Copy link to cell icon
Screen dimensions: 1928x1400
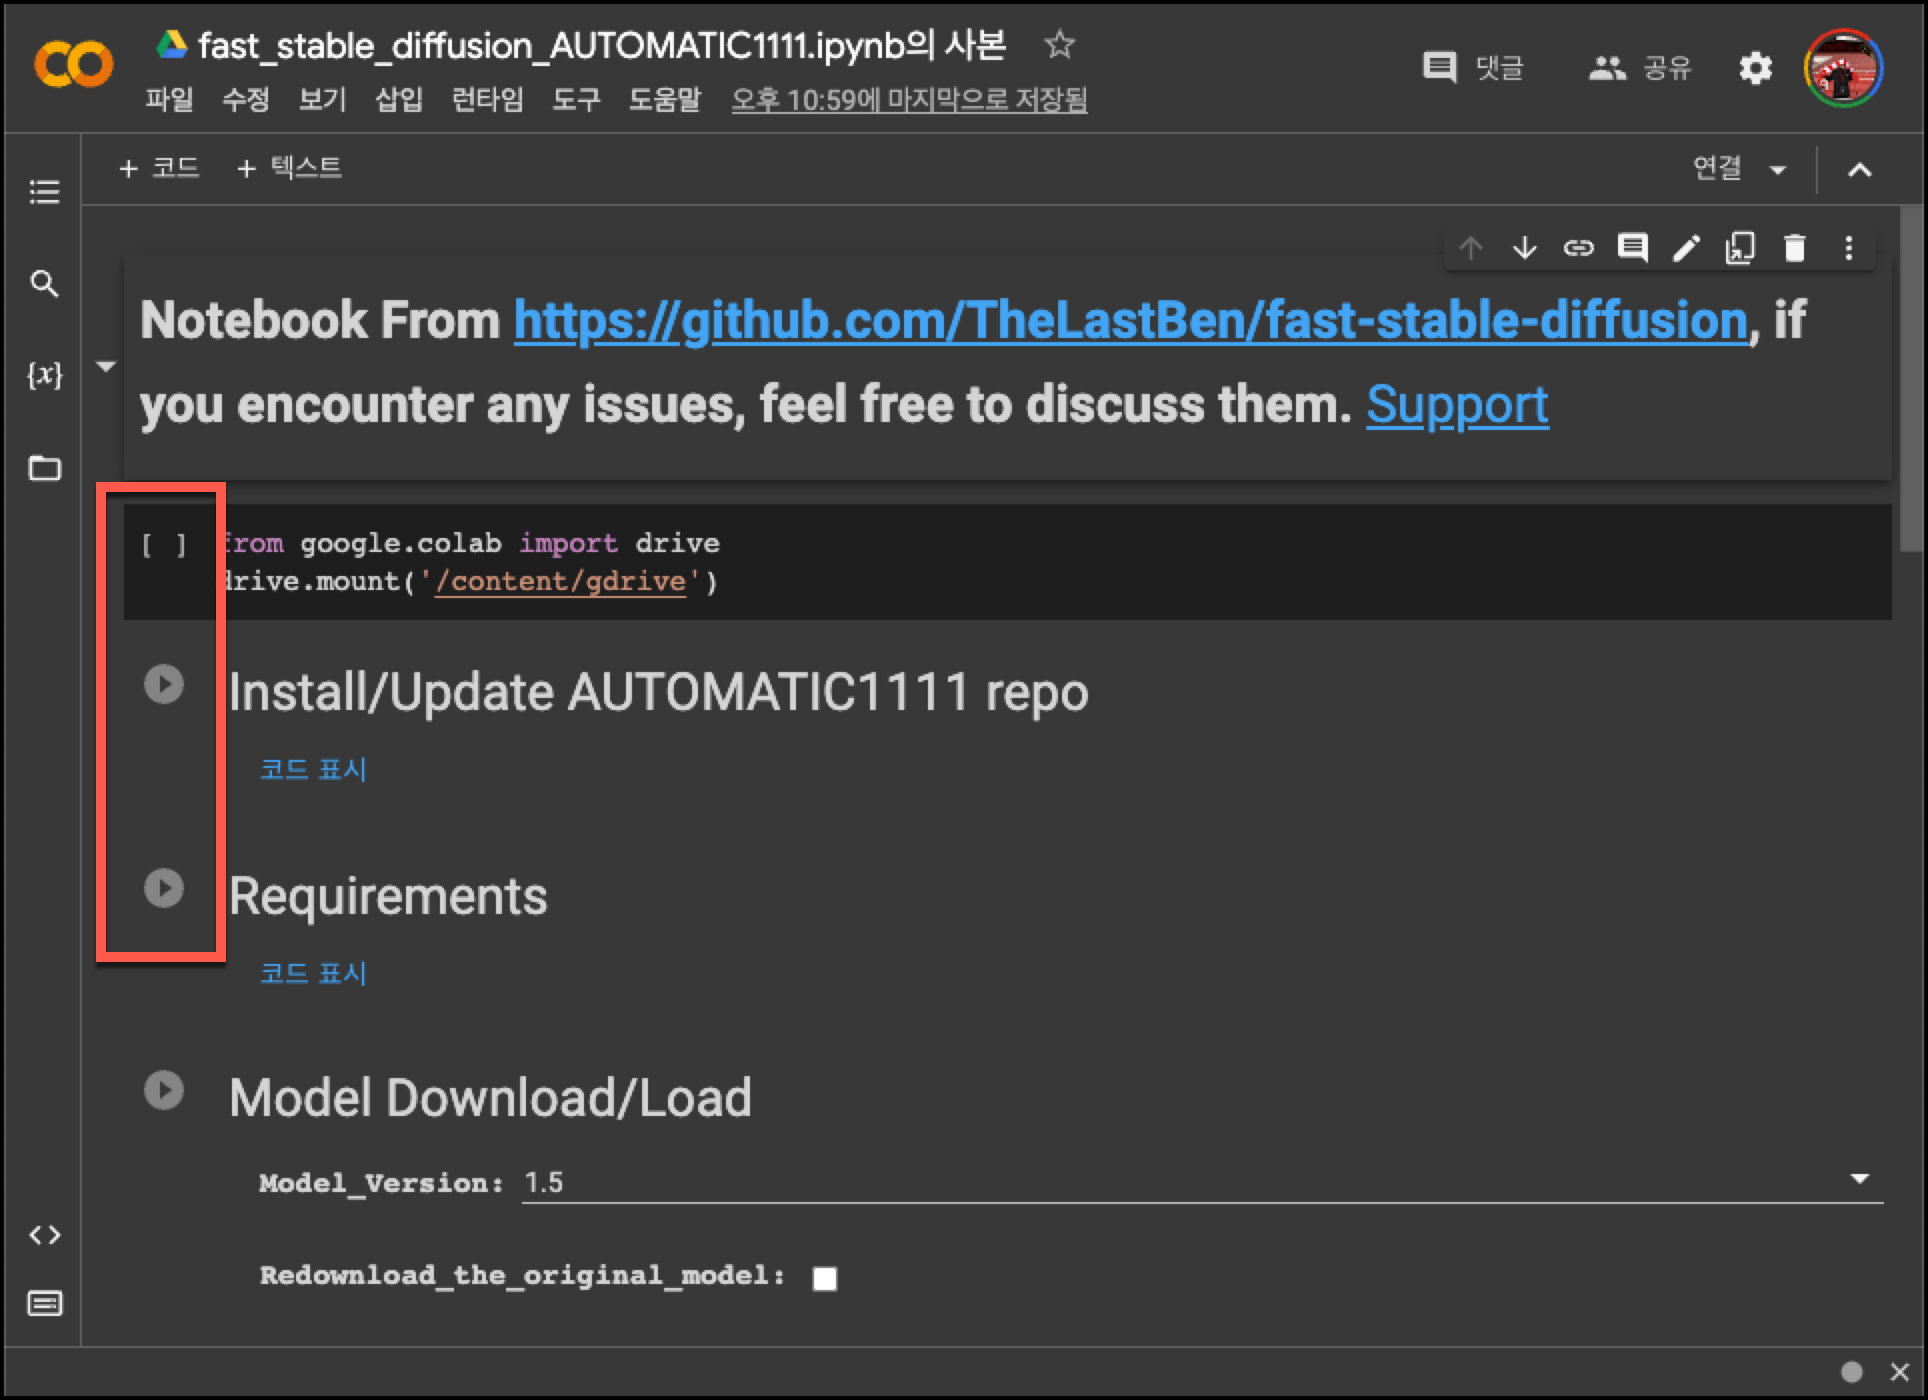pyautogui.click(x=1578, y=247)
